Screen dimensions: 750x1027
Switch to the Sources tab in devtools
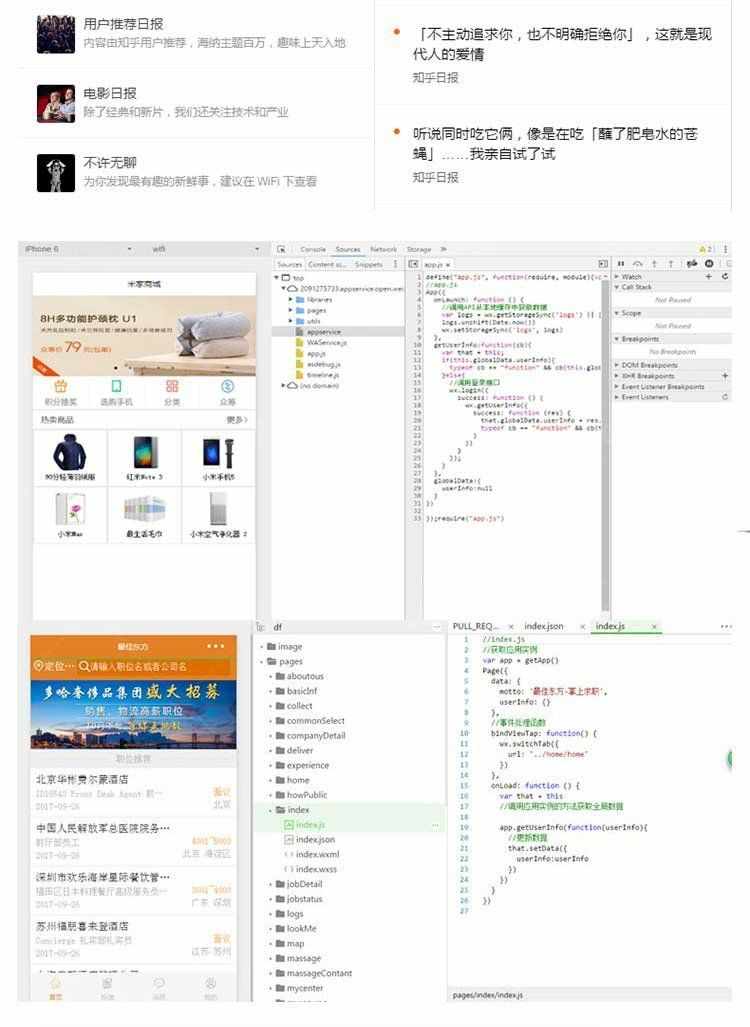pyautogui.click(x=348, y=250)
